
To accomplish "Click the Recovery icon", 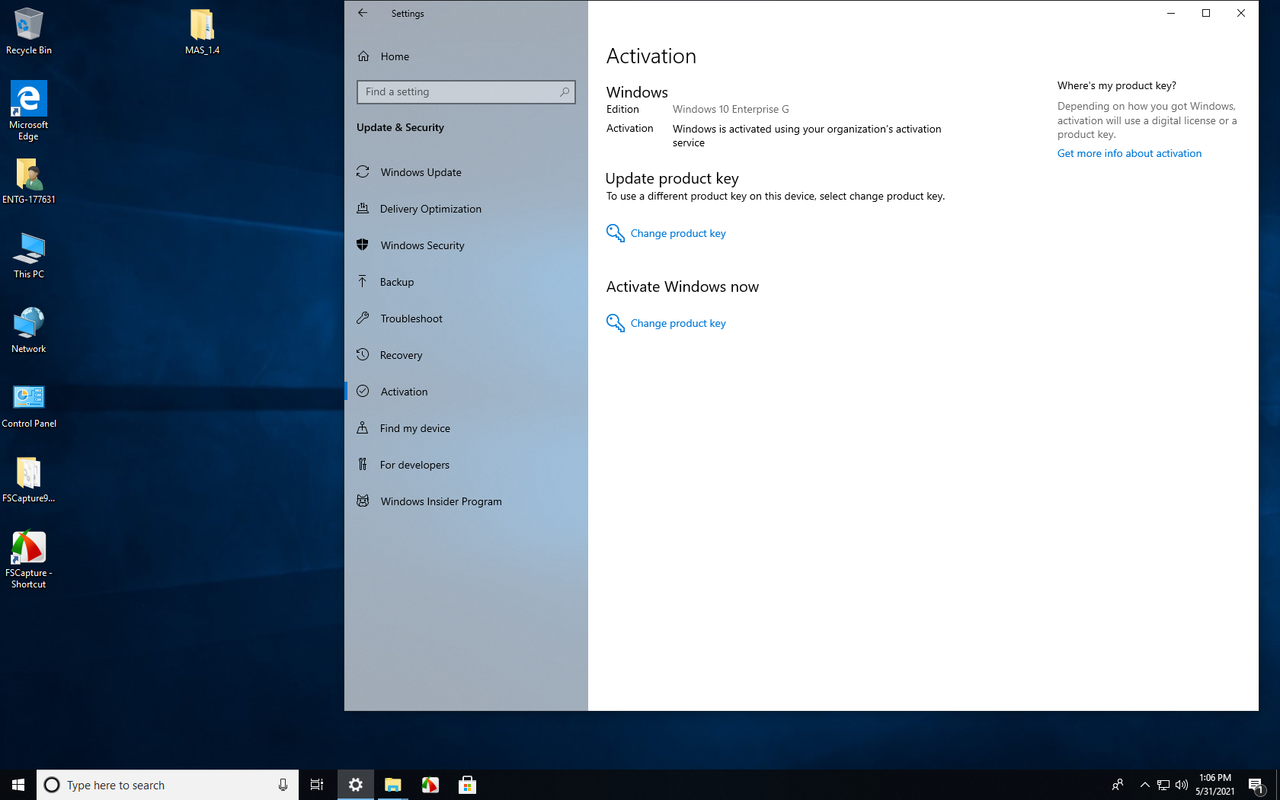I will tap(363, 355).
